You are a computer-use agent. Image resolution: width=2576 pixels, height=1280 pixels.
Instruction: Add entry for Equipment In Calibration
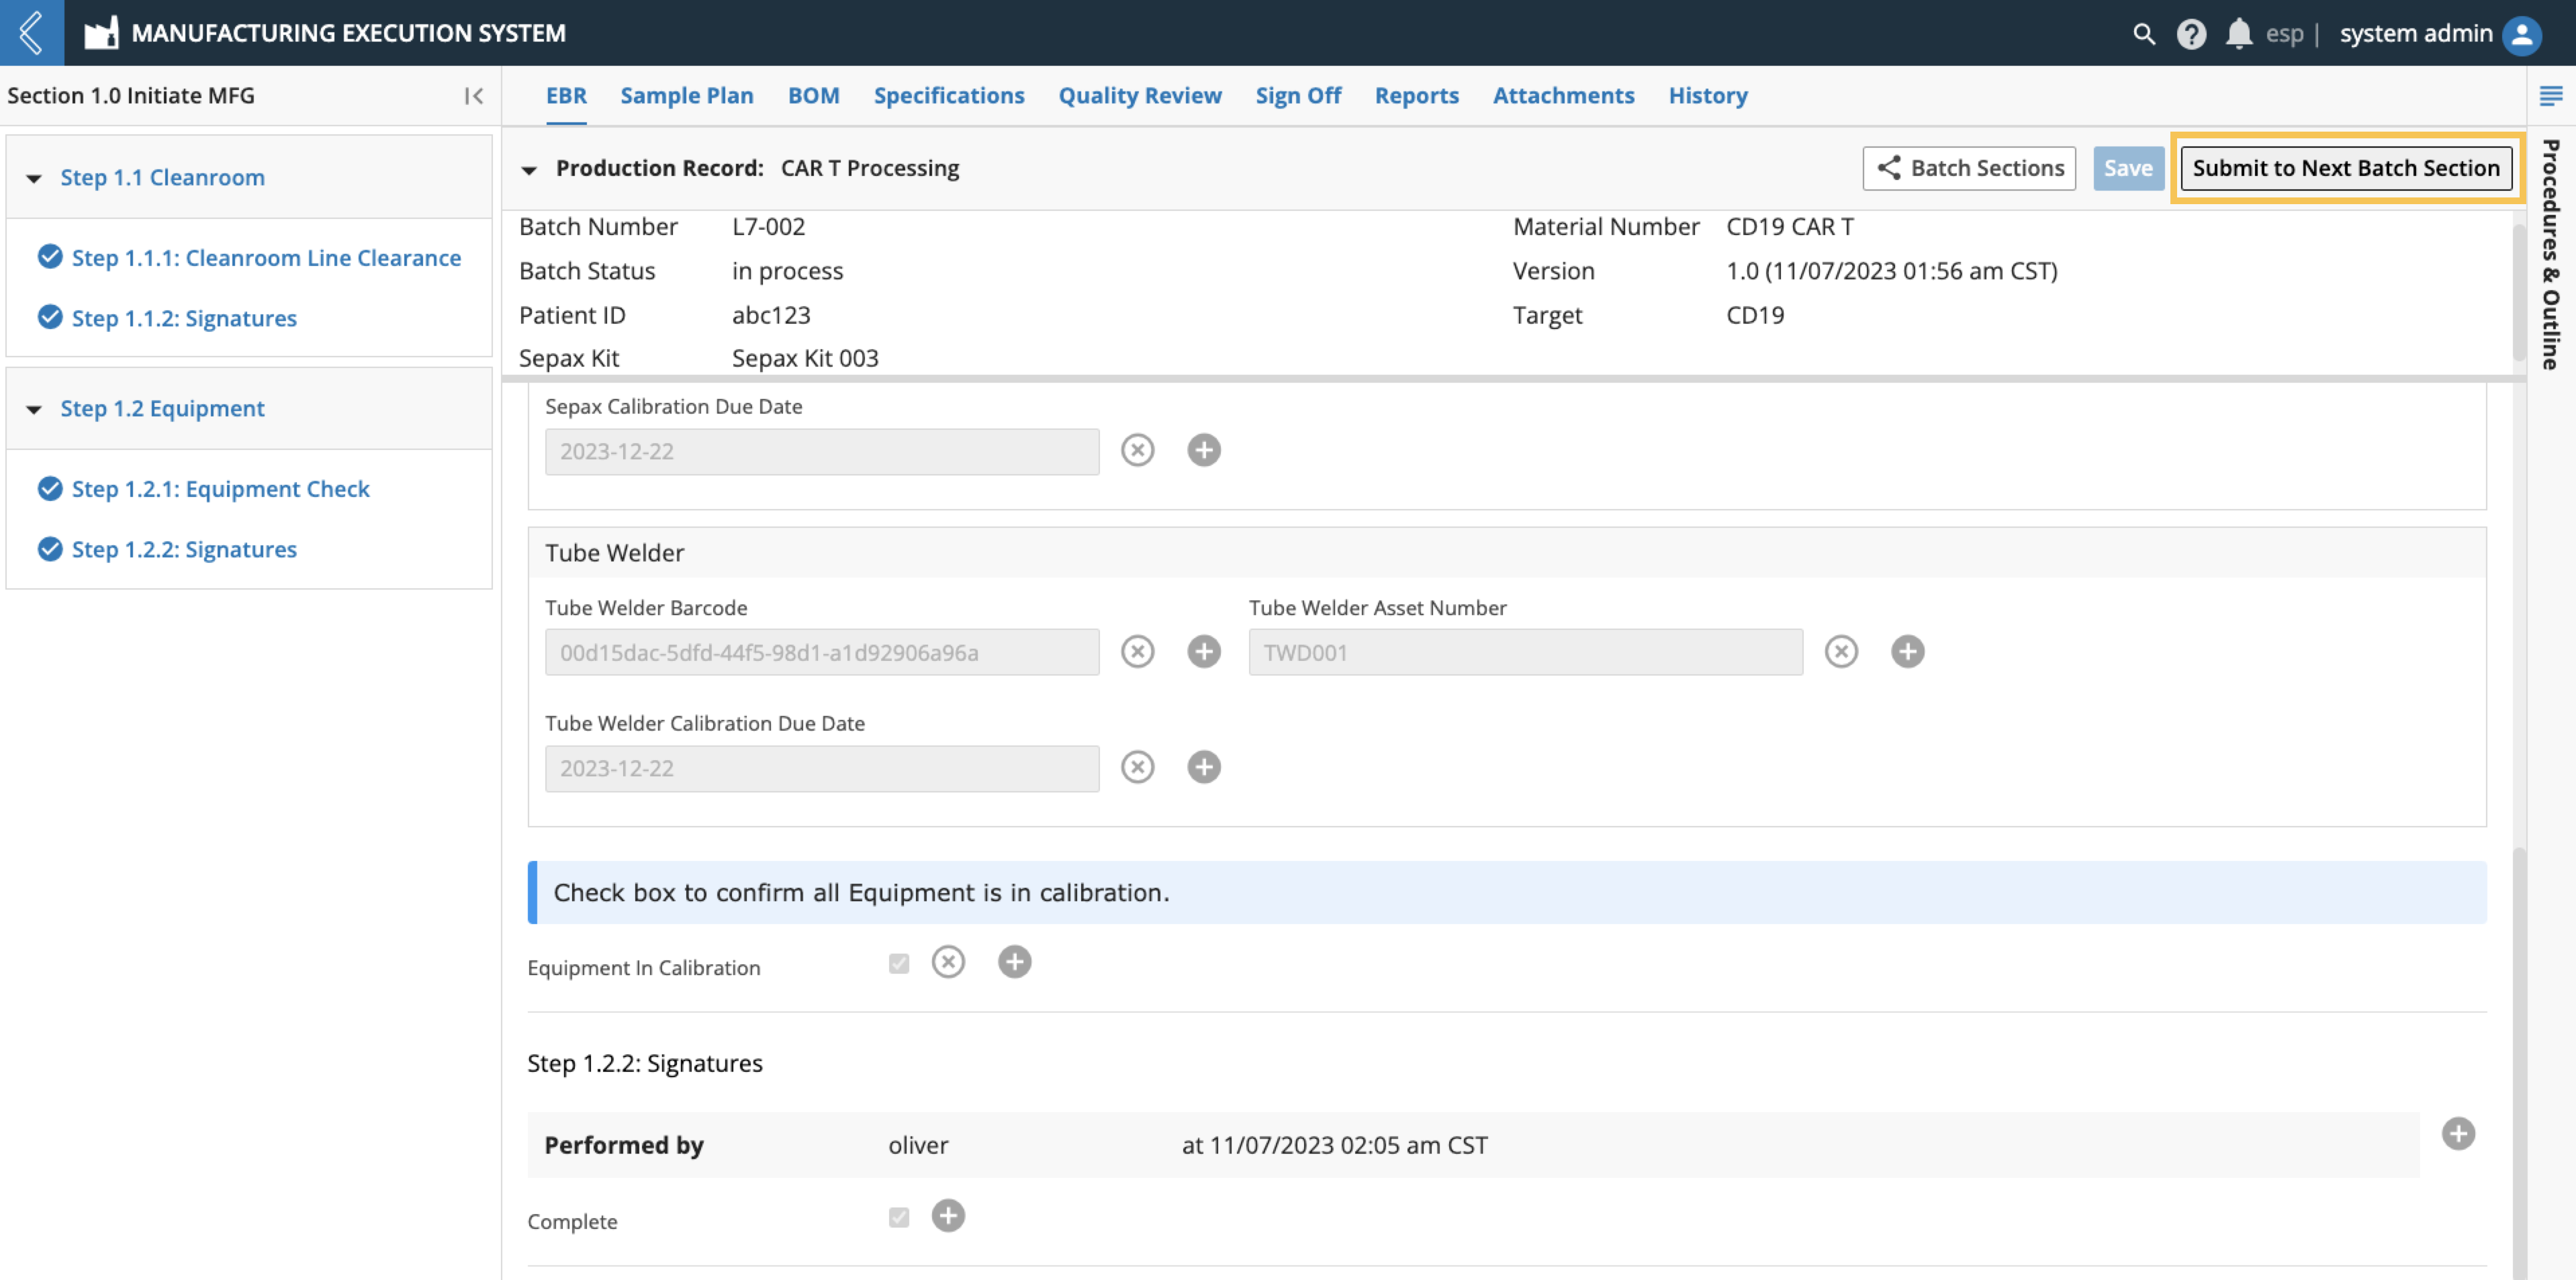pos(1014,962)
